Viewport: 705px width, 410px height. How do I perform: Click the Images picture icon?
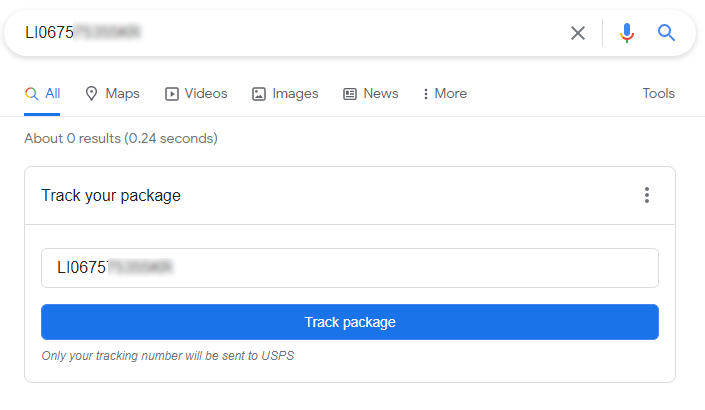(x=259, y=94)
